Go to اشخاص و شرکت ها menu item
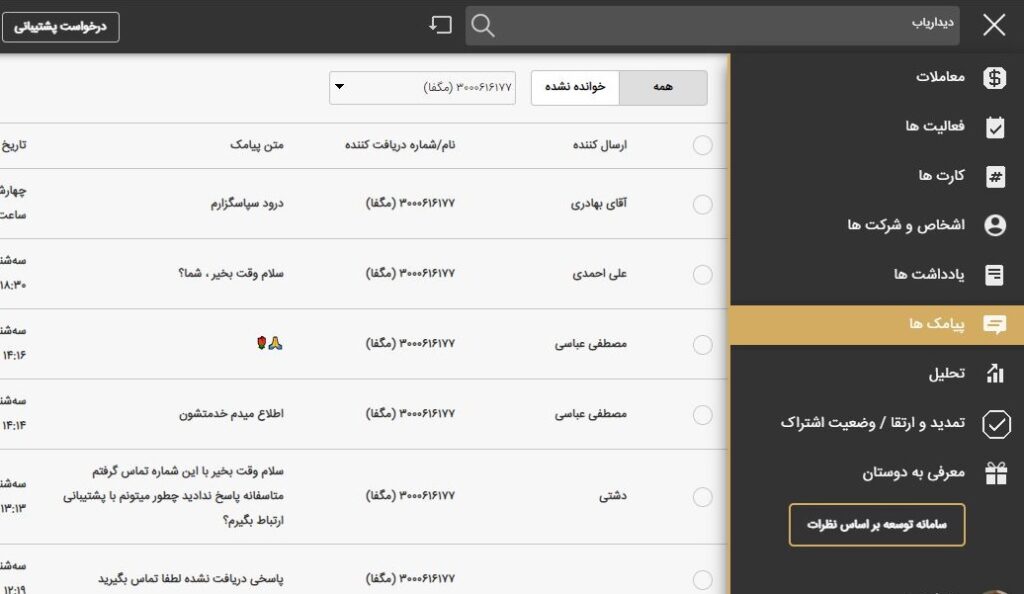The height and width of the screenshot is (594, 1024). [906, 225]
